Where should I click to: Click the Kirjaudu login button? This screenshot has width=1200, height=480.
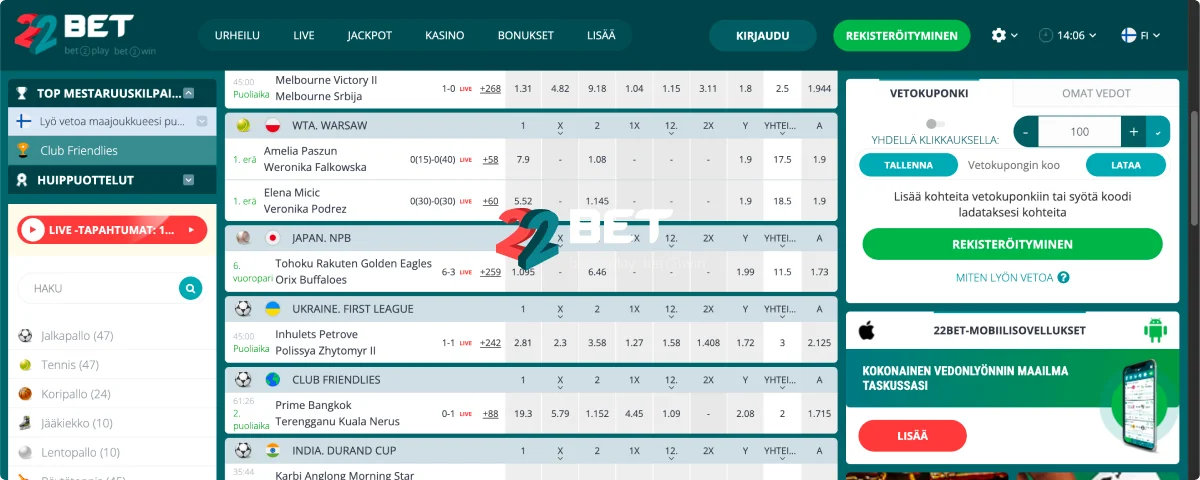(x=763, y=35)
